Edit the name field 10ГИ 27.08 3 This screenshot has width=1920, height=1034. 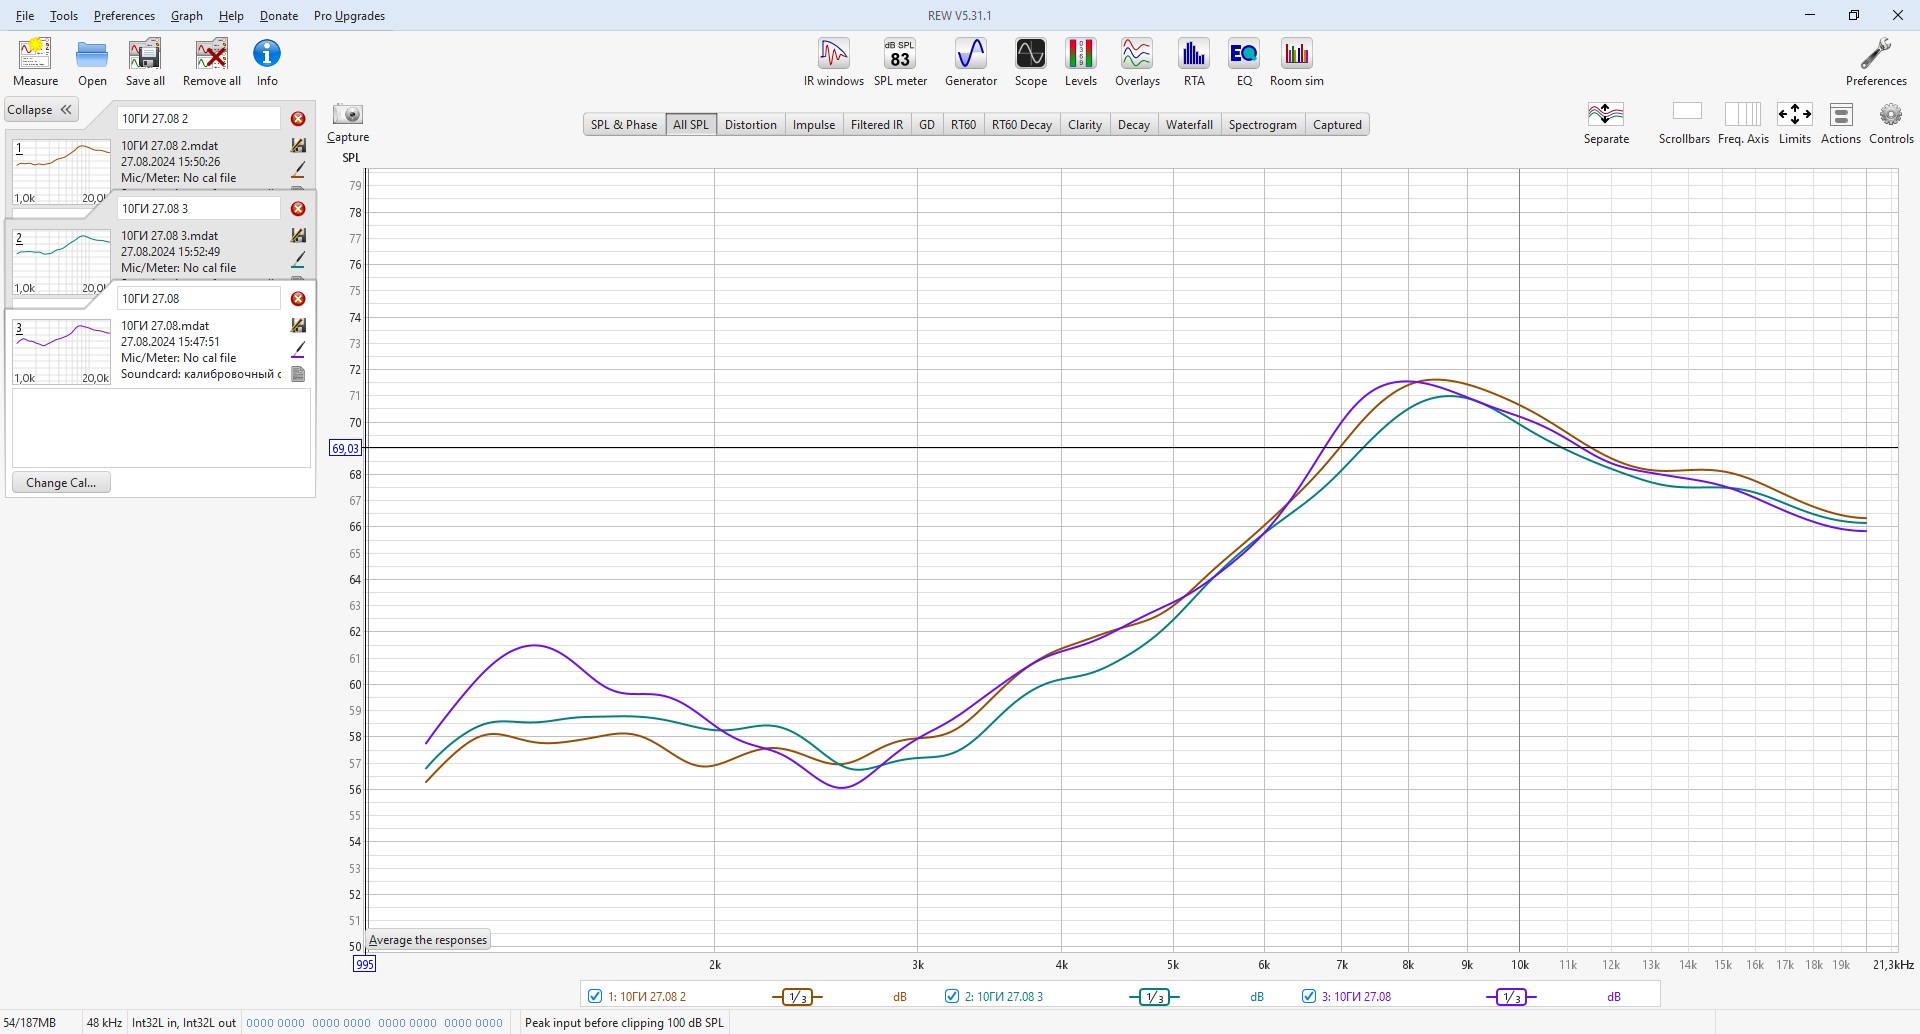[199, 209]
